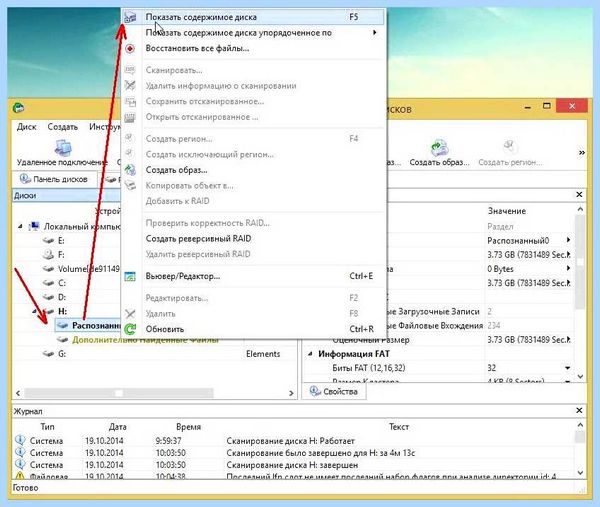Click the 'Дата' column header in the log
Screen dimensions: 600x507
[x=117, y=427]
